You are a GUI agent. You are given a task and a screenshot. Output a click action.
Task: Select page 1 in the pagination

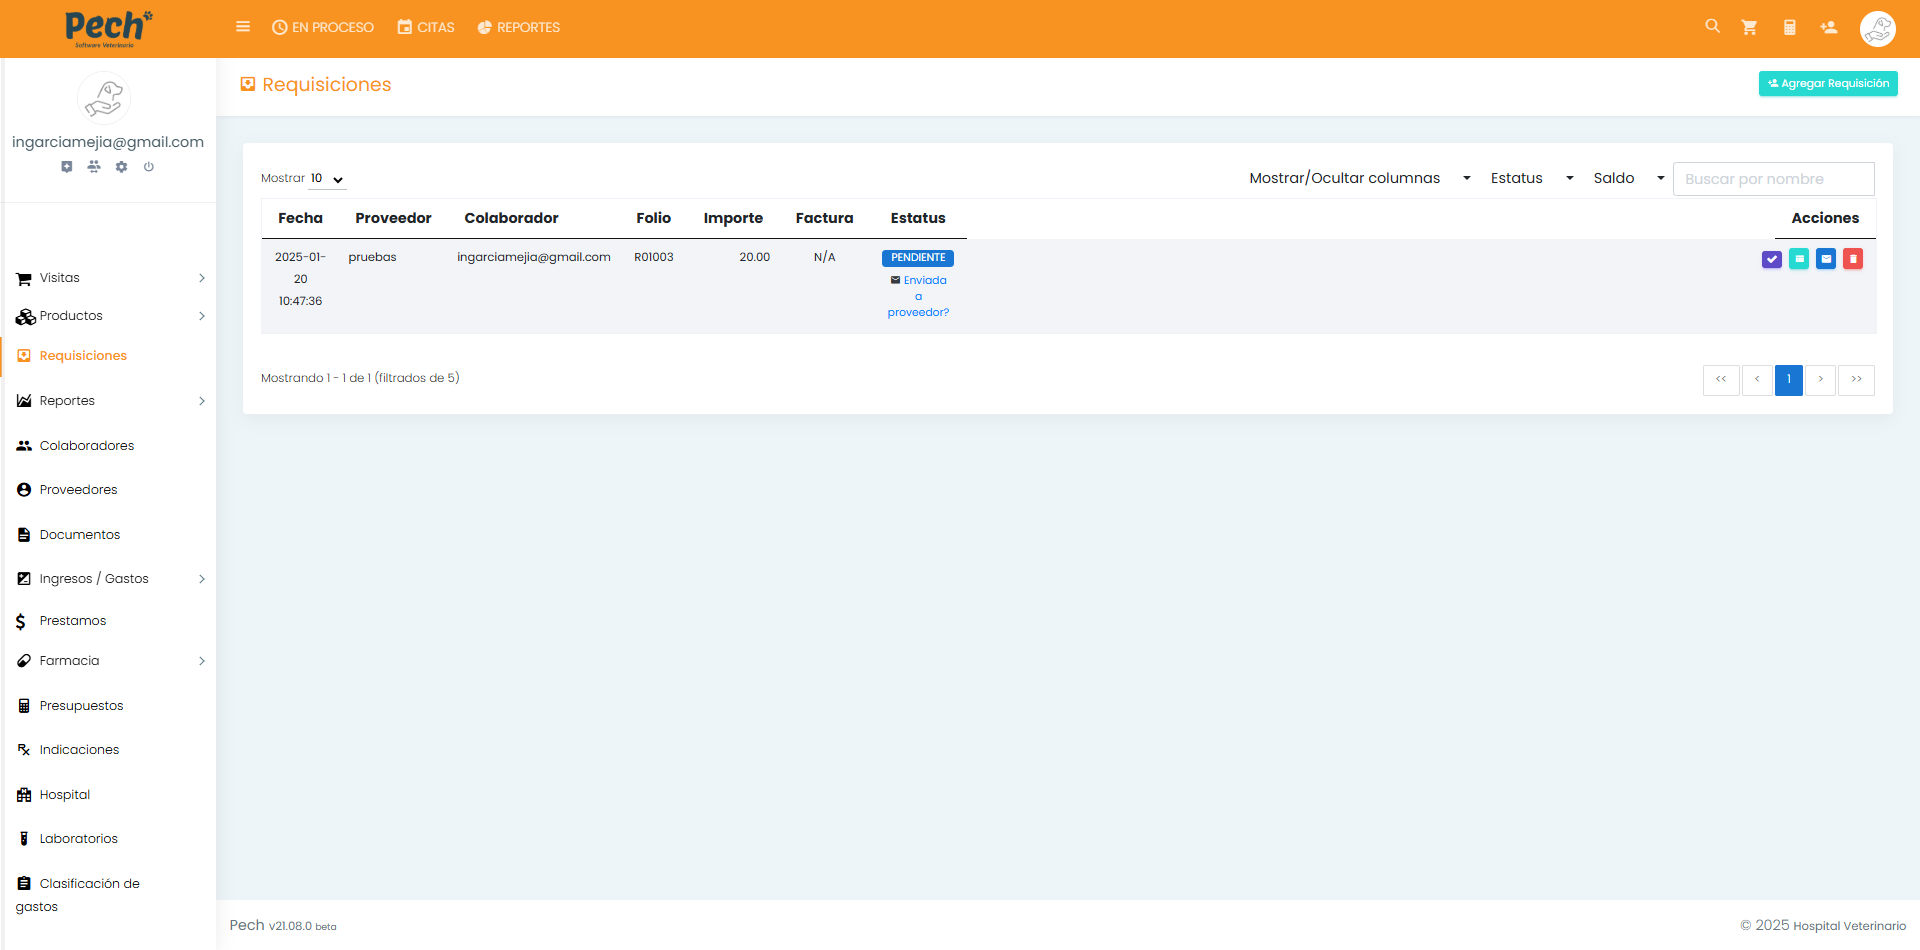1788,380
